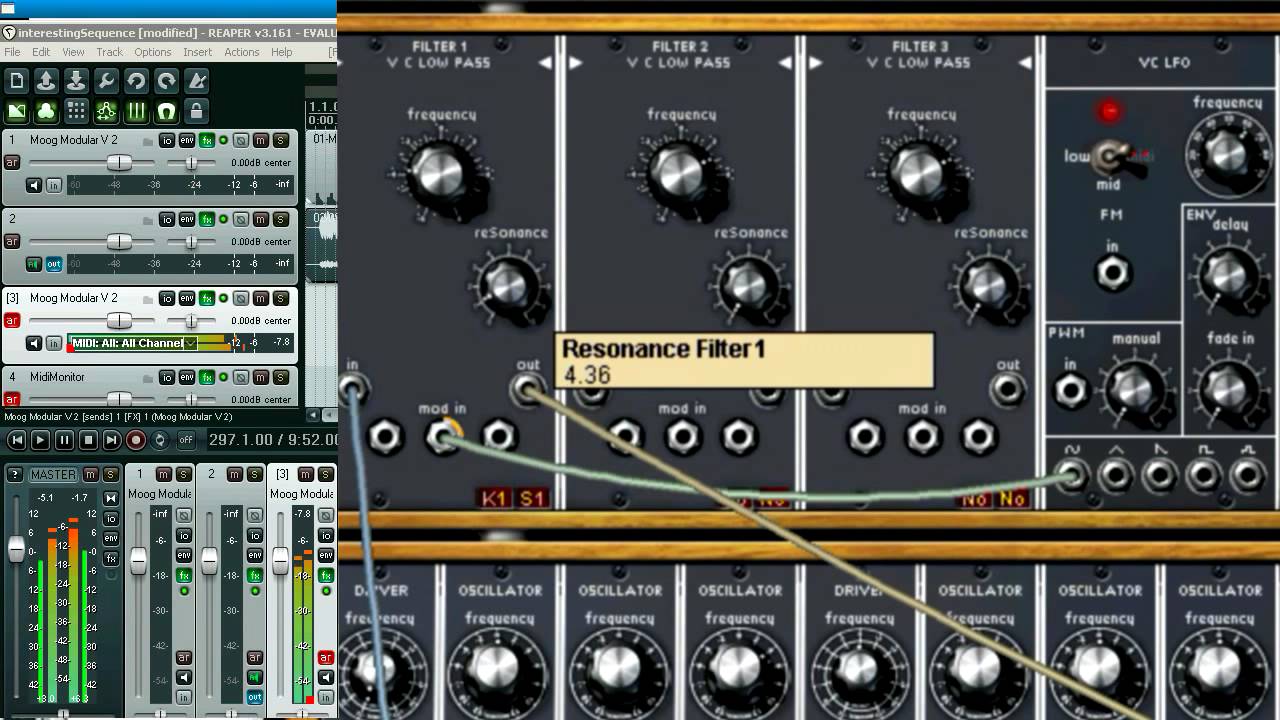Click the K1 button under Filter 1
The width and height of the screenshot is (1280, 720).
(494, 498)
